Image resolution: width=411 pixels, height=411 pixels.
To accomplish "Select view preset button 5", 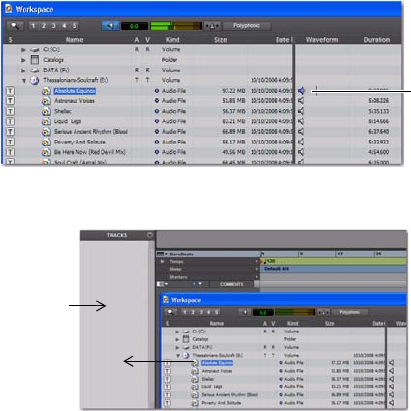I will pos(75,26).
